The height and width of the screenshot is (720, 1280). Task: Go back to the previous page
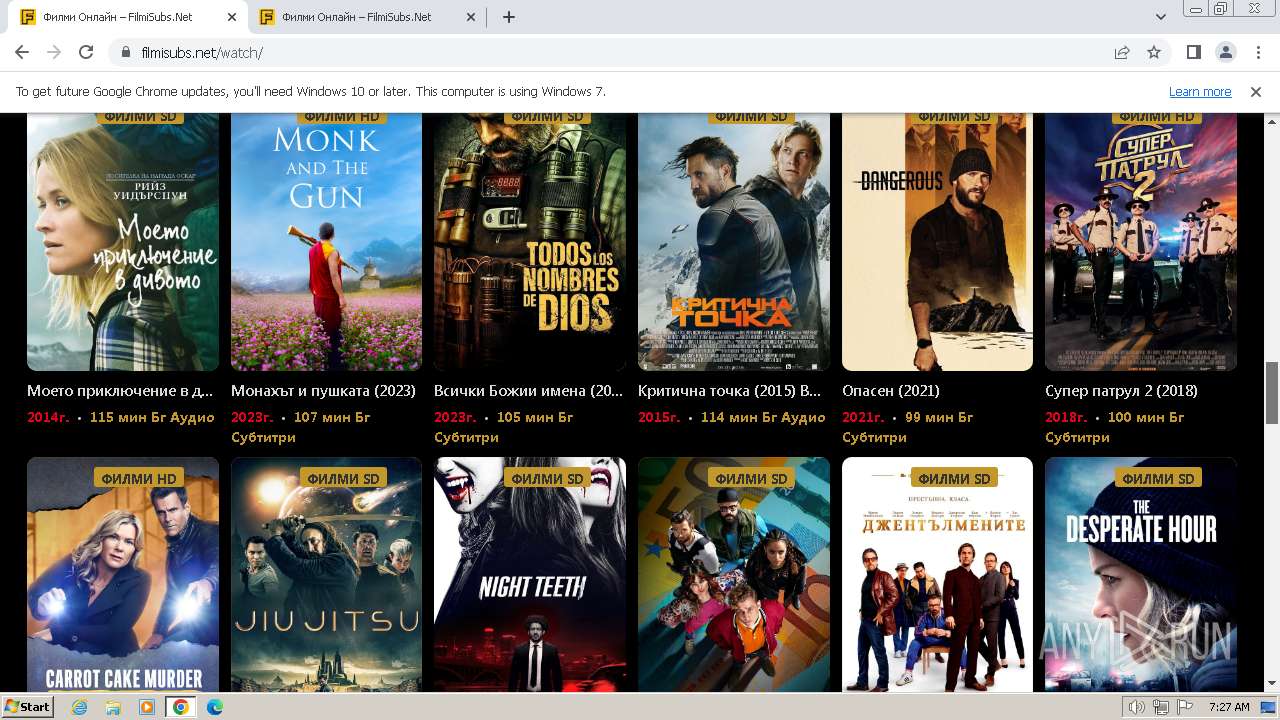22,53
